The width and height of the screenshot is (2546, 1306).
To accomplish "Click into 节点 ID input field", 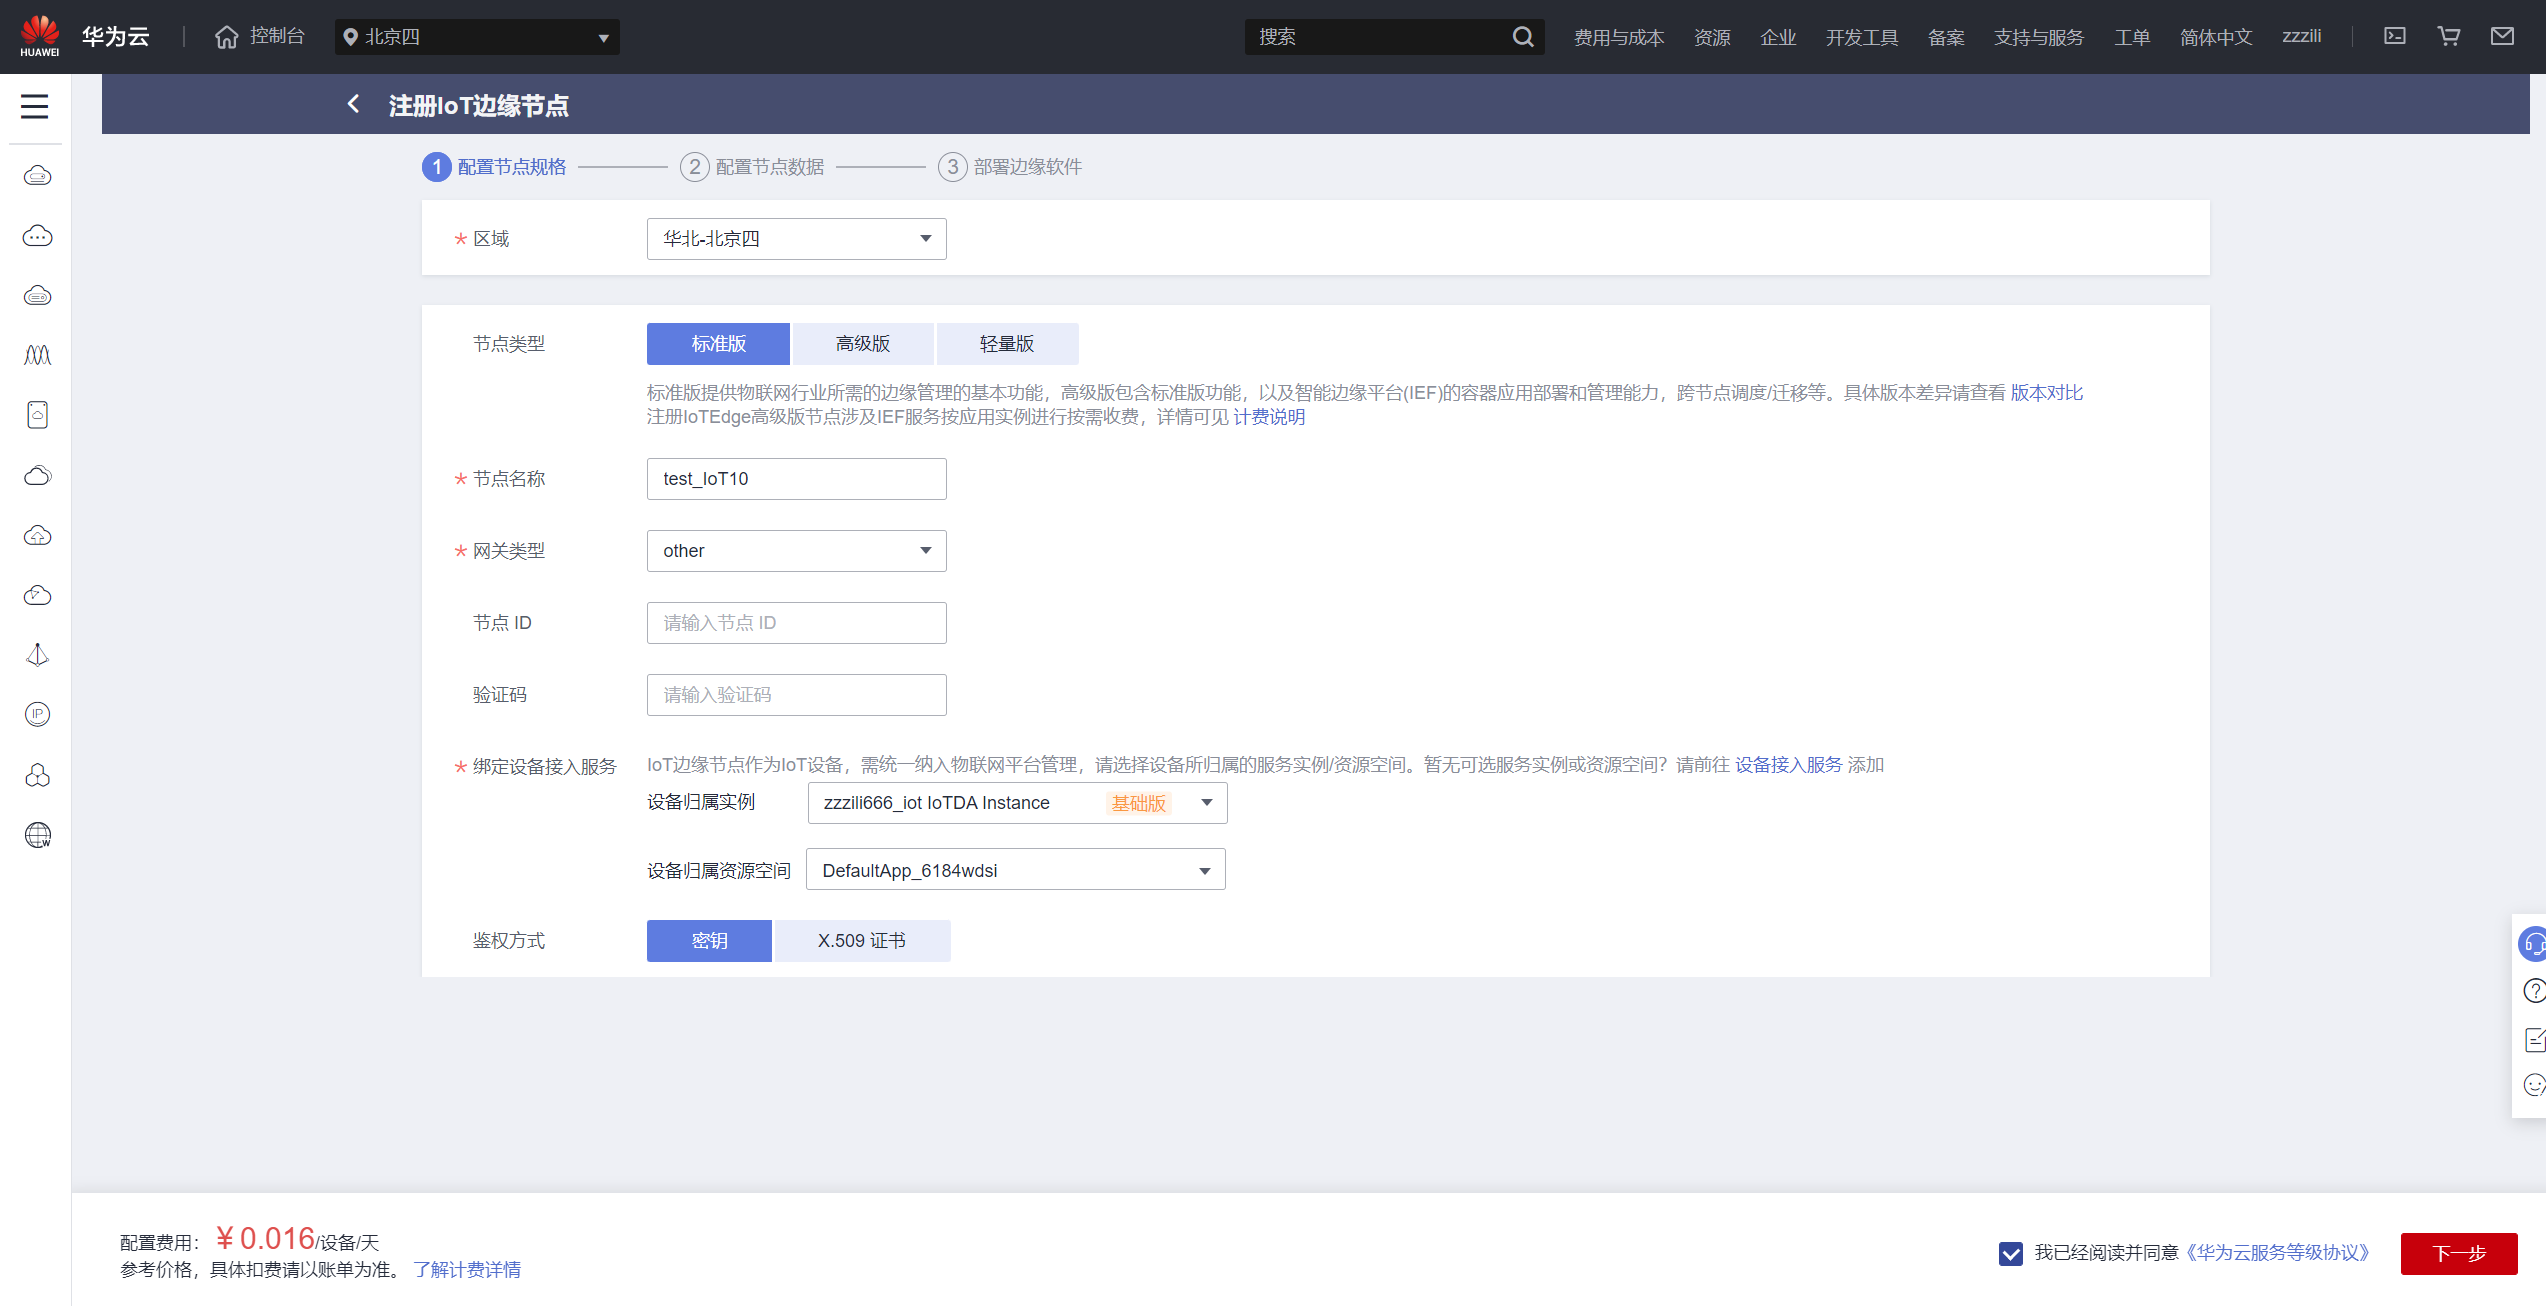I will [796, 623].
